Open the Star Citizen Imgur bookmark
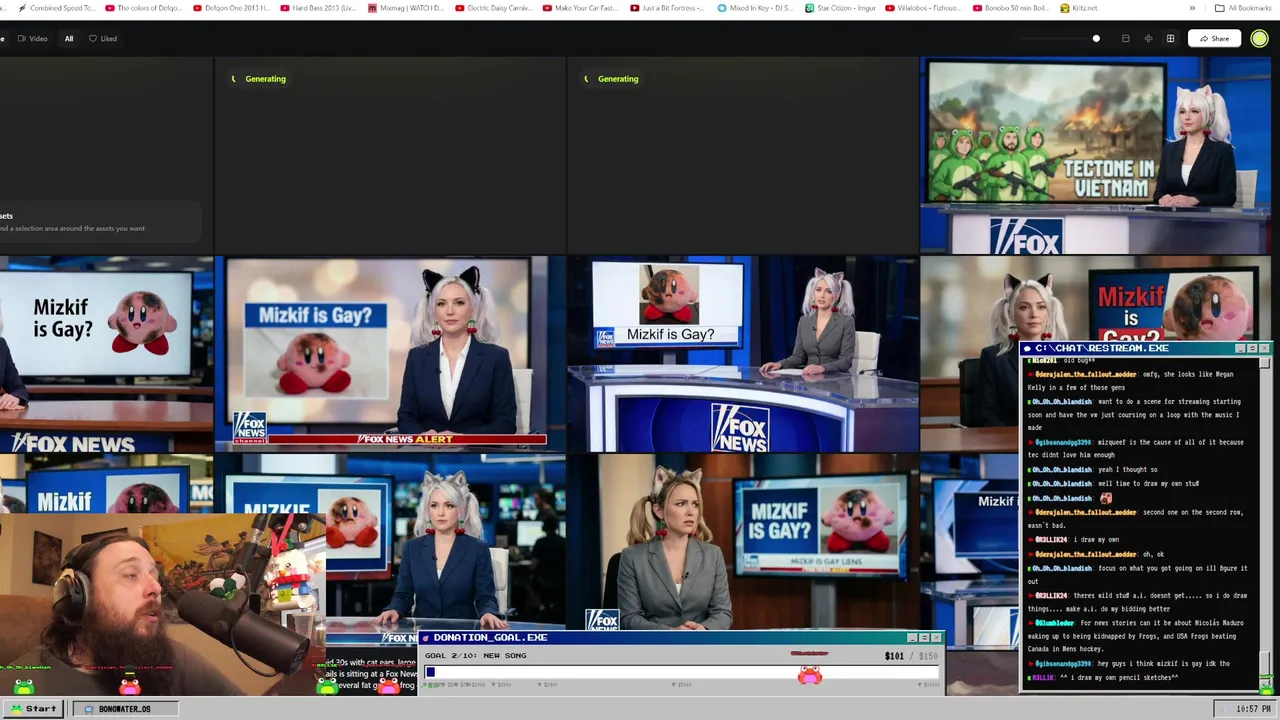Screen dimensions: 1280x720 840,8
